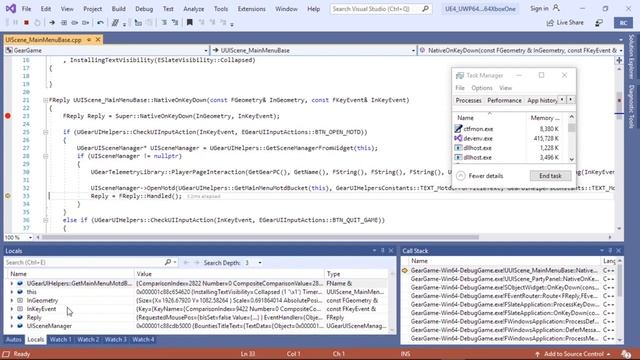The image size is (640, 360).
Task: Click the Step Out toolbar icon
Action: [86, 23]
